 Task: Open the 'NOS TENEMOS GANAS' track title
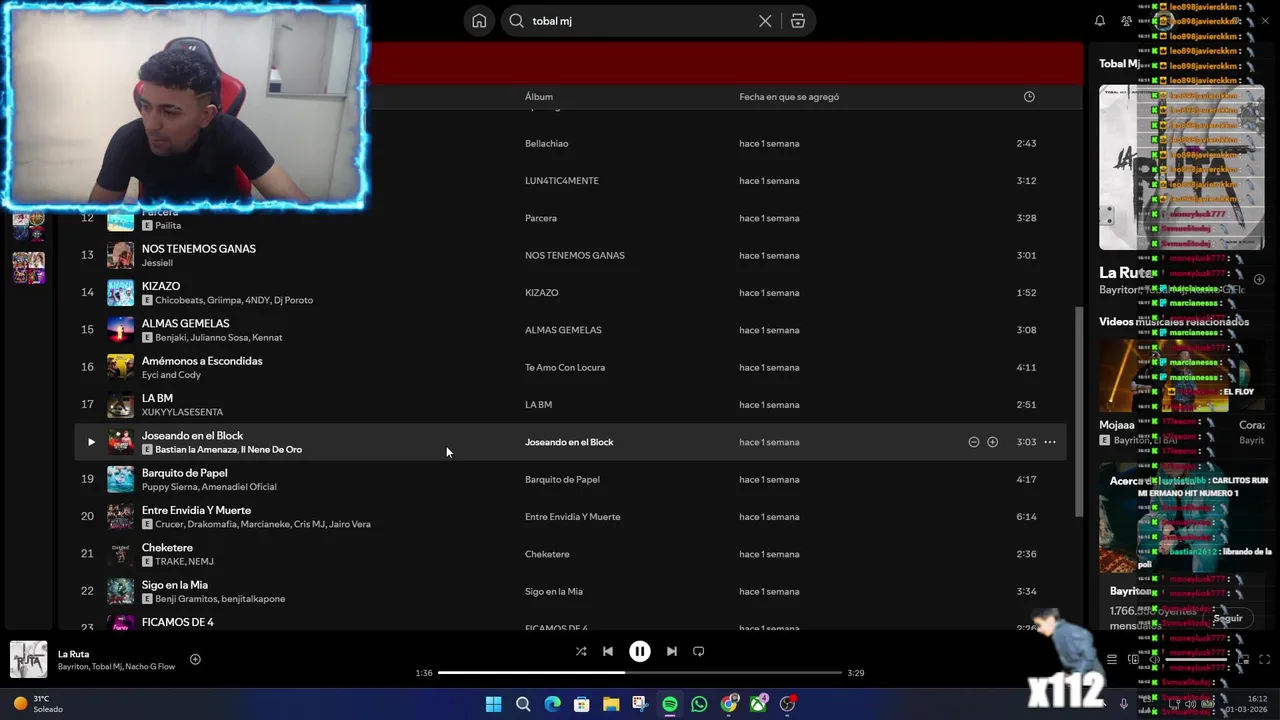199,249
